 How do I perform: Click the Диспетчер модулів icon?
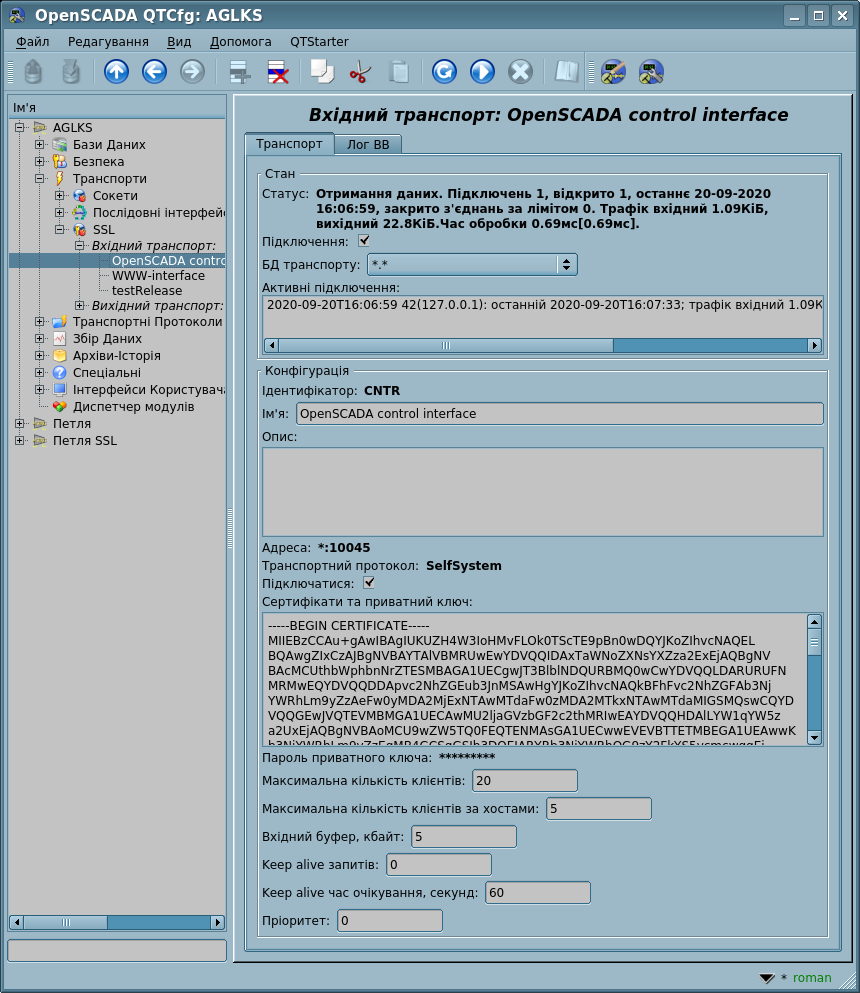click(x=60, y=407)
